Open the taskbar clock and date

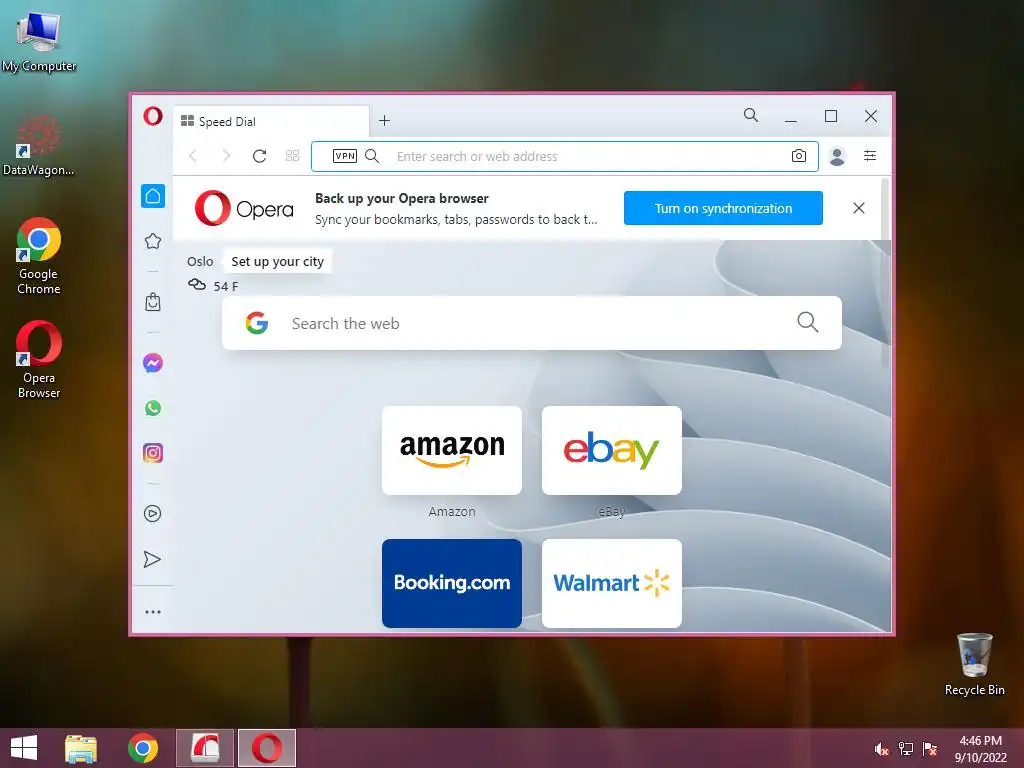980,749
